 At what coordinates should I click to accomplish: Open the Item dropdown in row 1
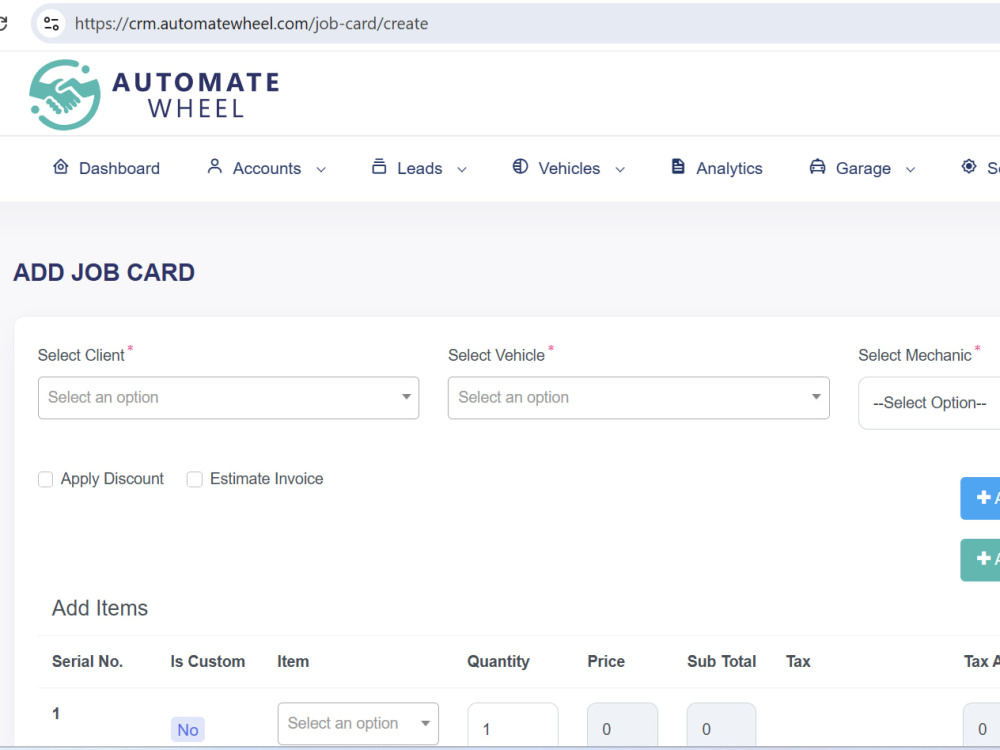(358, 724)
